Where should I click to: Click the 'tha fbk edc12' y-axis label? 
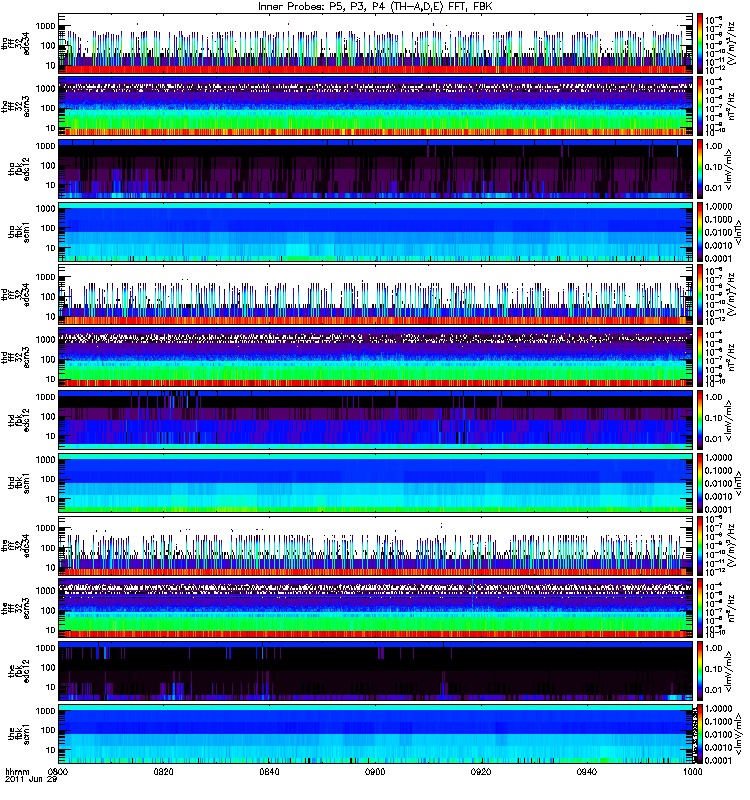click(x=19, y=169)
